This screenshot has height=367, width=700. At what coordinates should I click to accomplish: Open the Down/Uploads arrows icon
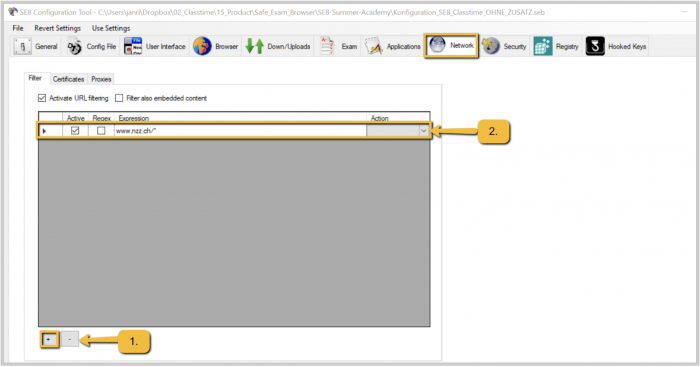pos(254,46)
